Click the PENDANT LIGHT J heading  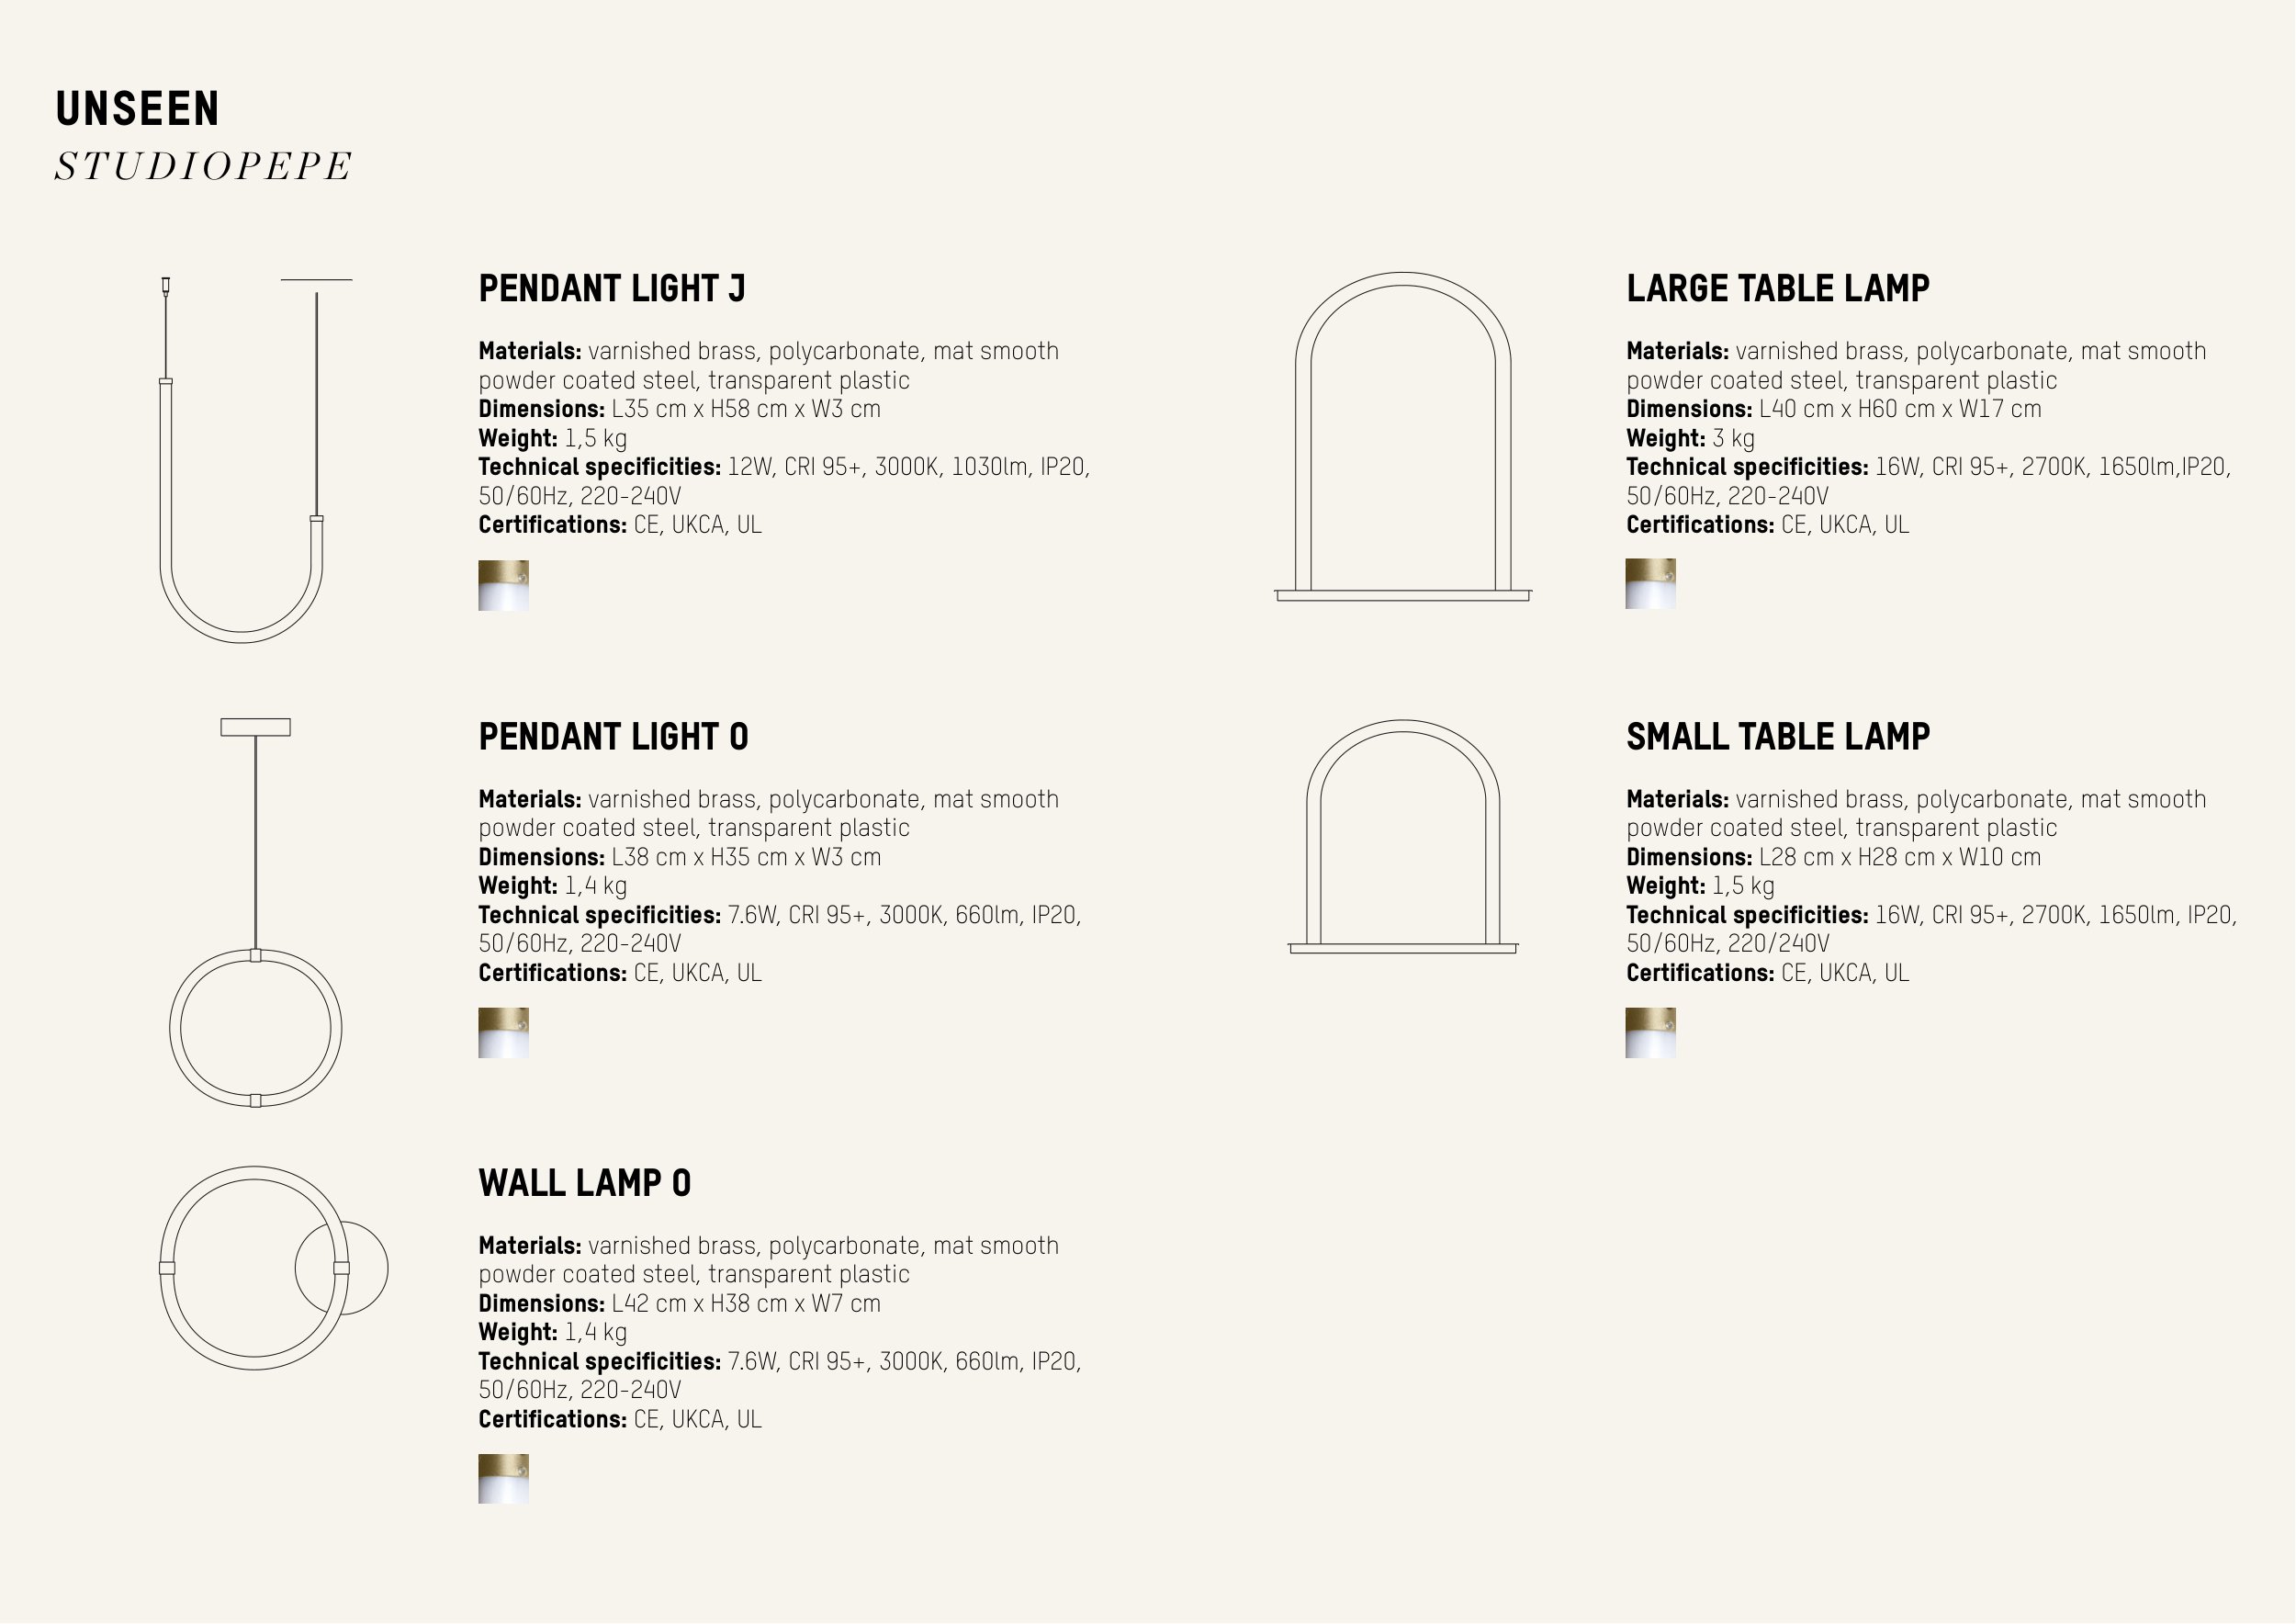(612, 289)
